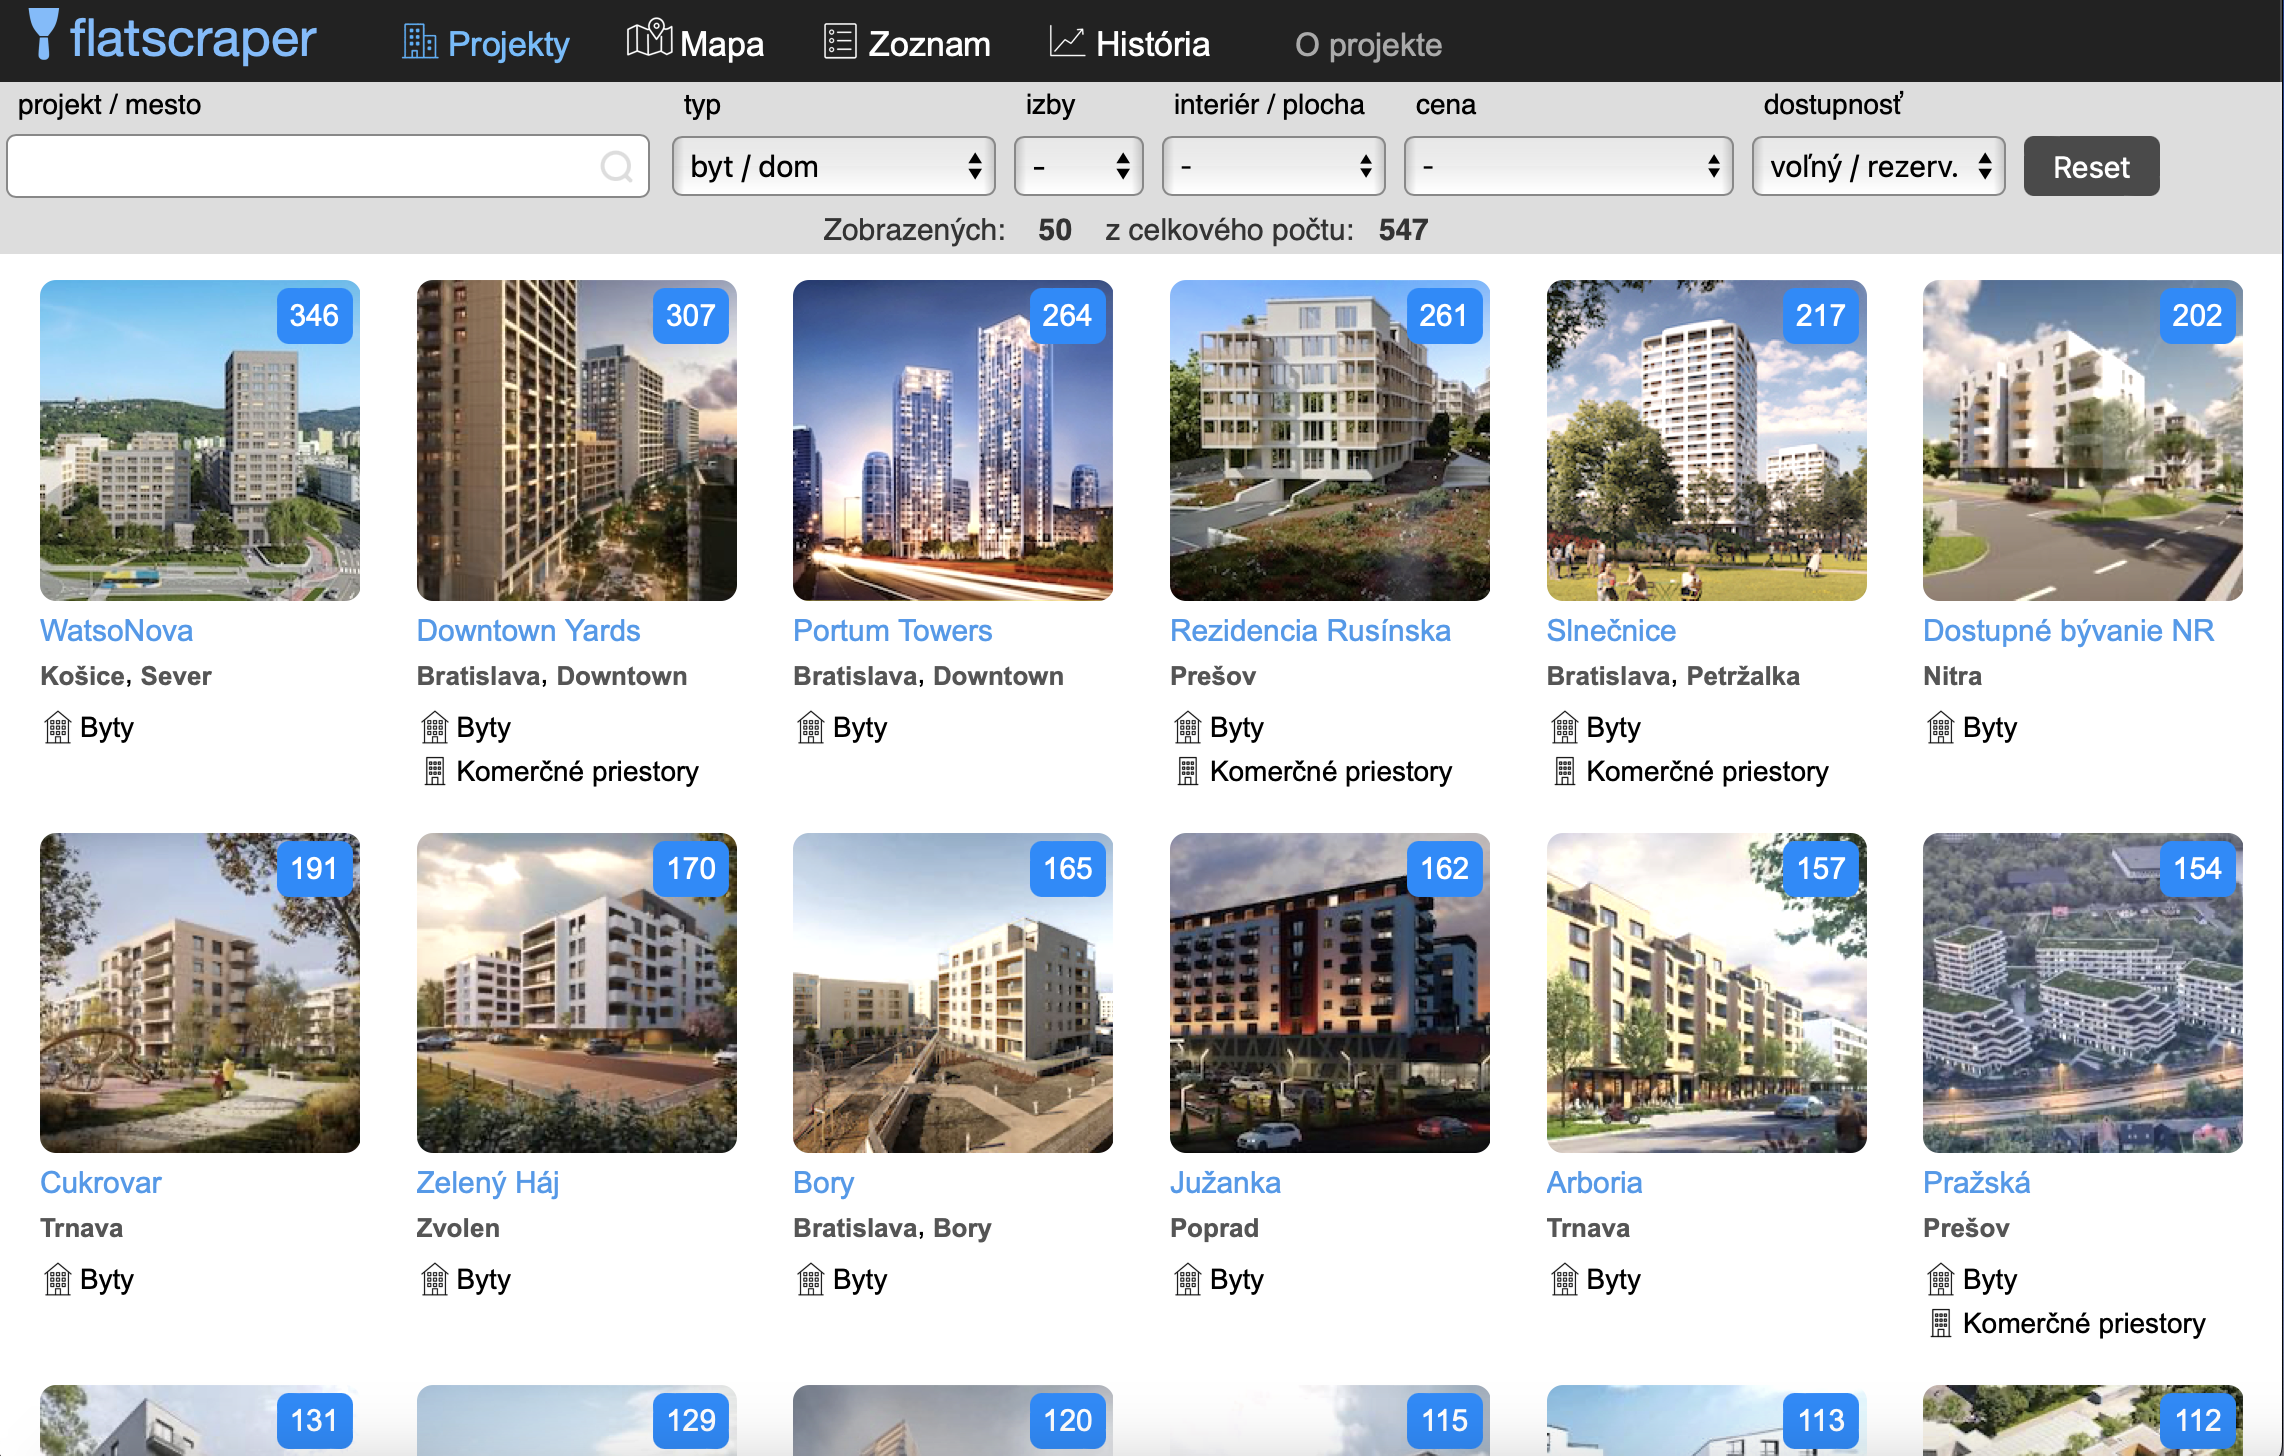Click the Projekty building icon
This screenshot has height=1456, width=2284.
pos(419,42)
